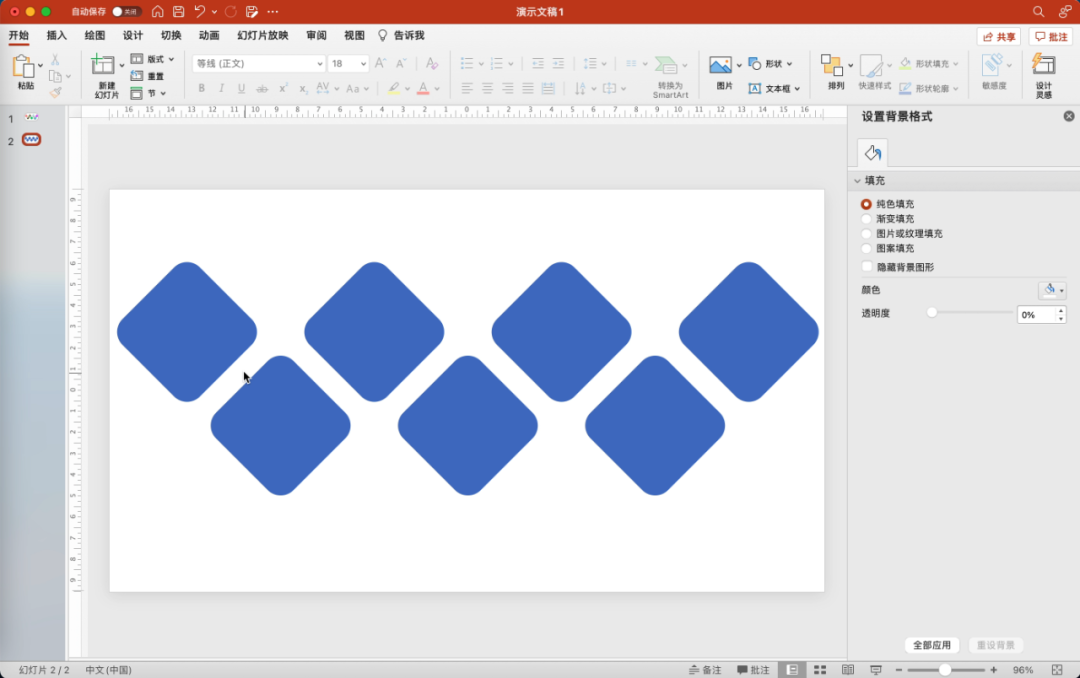The width and height of the screenshot is (1080, 678).
Task: Open Design Ideas icon
Action: pos(1043,66)
